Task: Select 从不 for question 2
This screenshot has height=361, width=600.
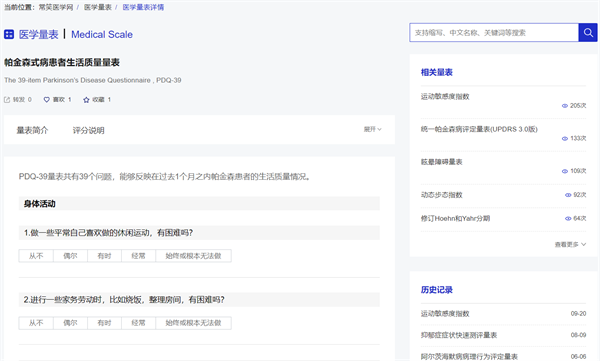Action: click(36, 323)
